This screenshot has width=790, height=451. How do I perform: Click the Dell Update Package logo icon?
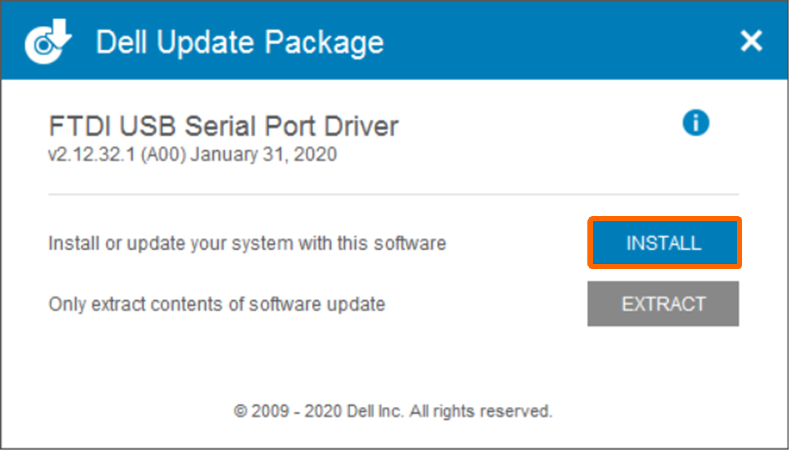pos(43,43)
